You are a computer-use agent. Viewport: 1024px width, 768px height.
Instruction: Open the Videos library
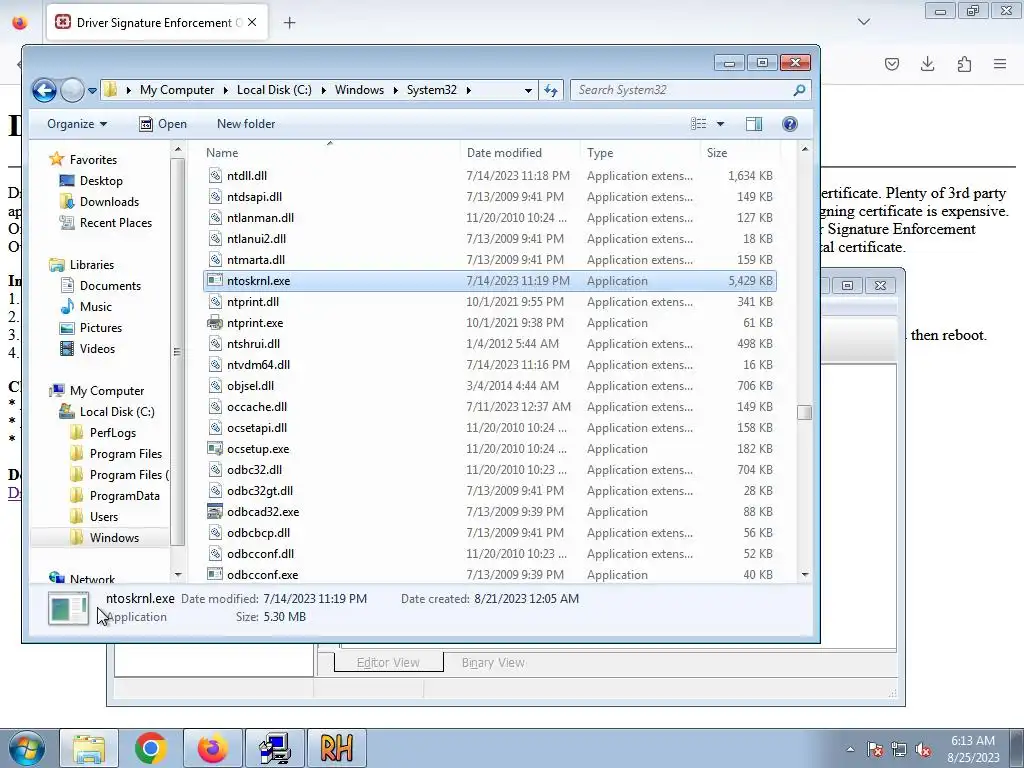point(97,348)
